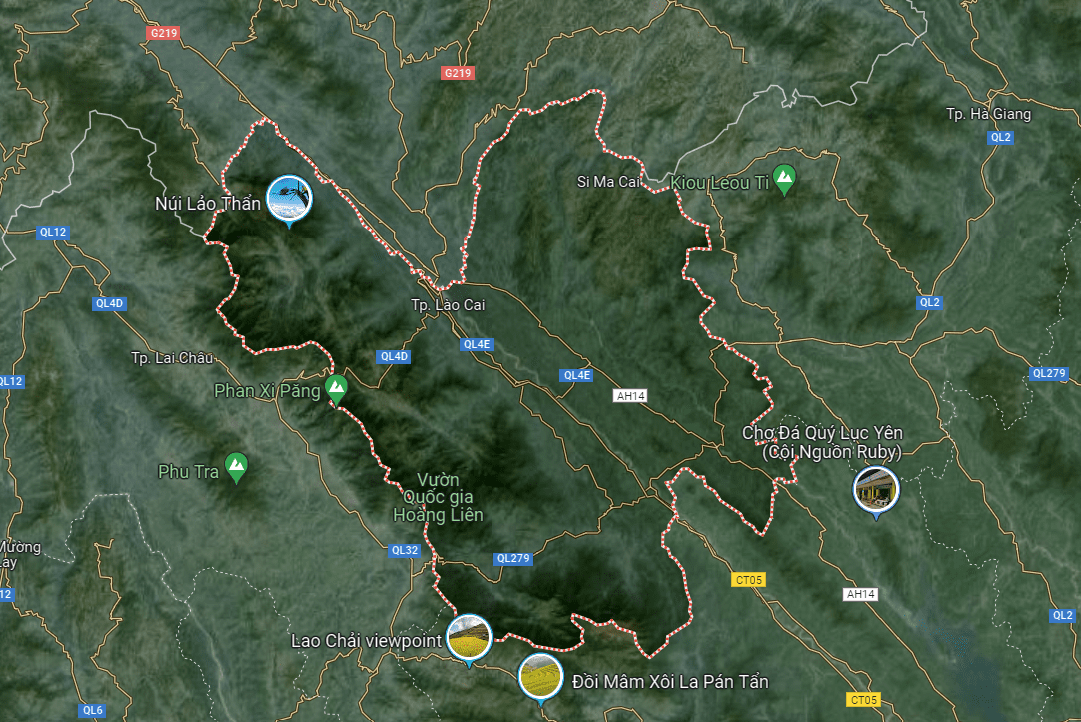1081x722 pixels.
Task: Open the Kiou Leou Ti mountain pin
Action: pyautogui.click(x=784, y=180)
